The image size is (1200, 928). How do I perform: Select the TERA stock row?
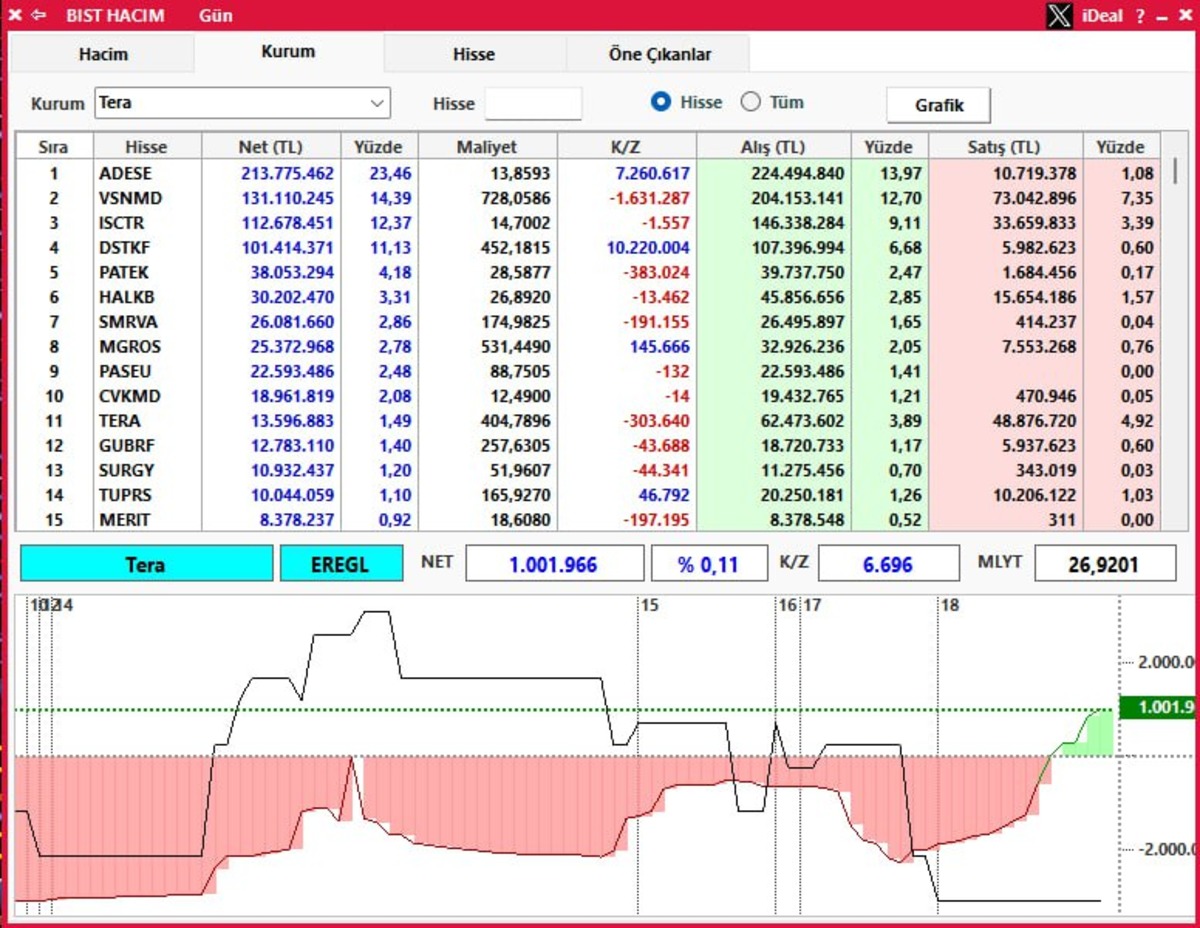[588, 421]
